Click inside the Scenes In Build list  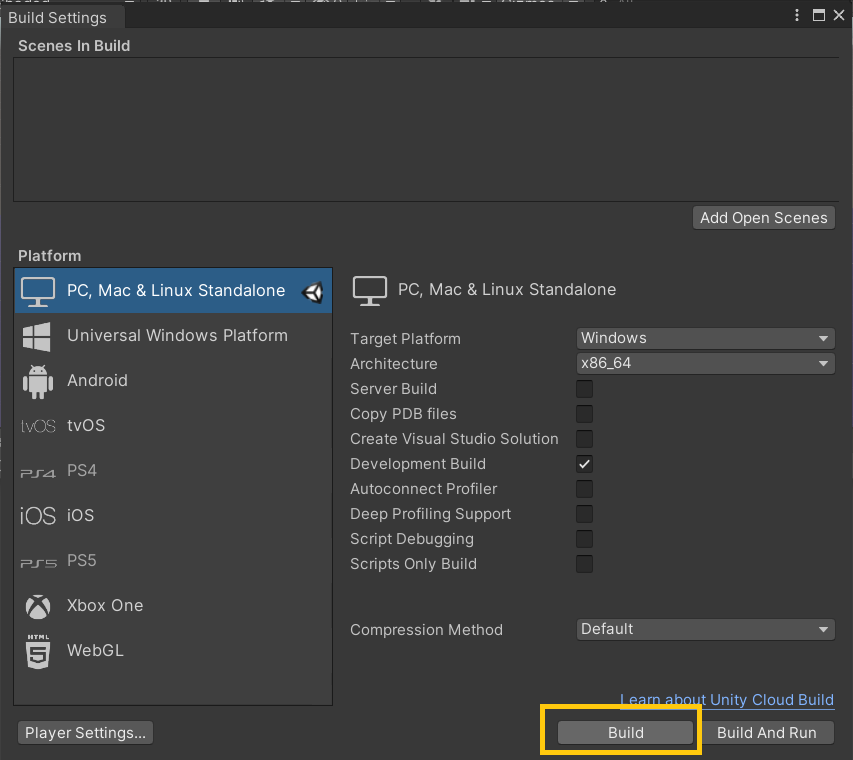426,129
